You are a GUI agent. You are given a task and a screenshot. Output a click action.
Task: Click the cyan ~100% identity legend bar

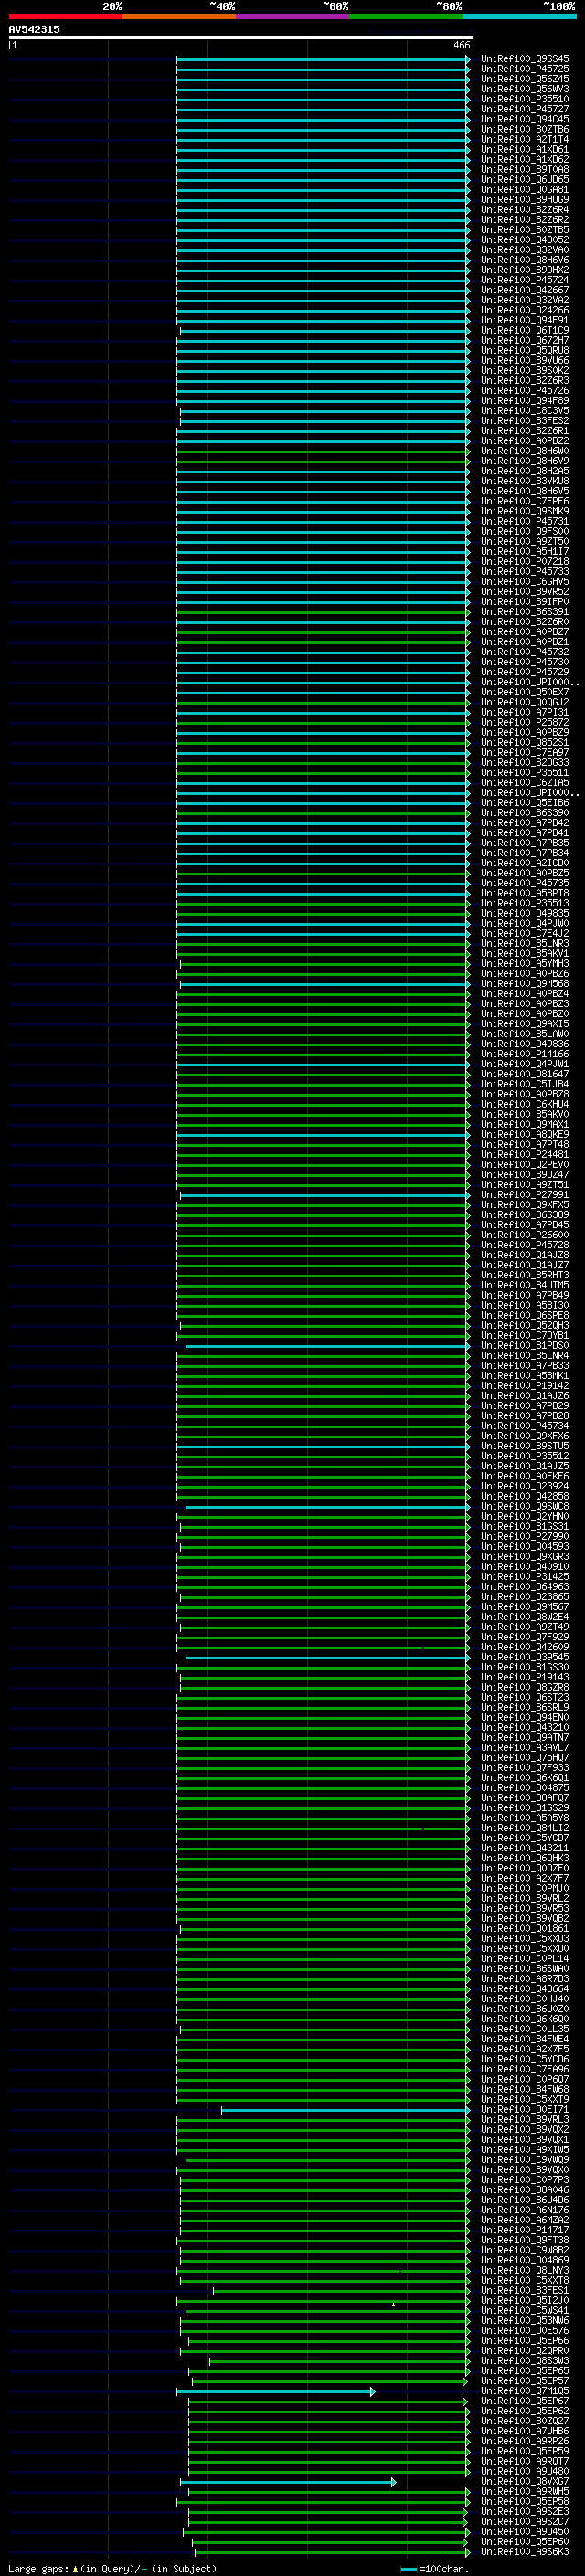(x=520, y=16)
